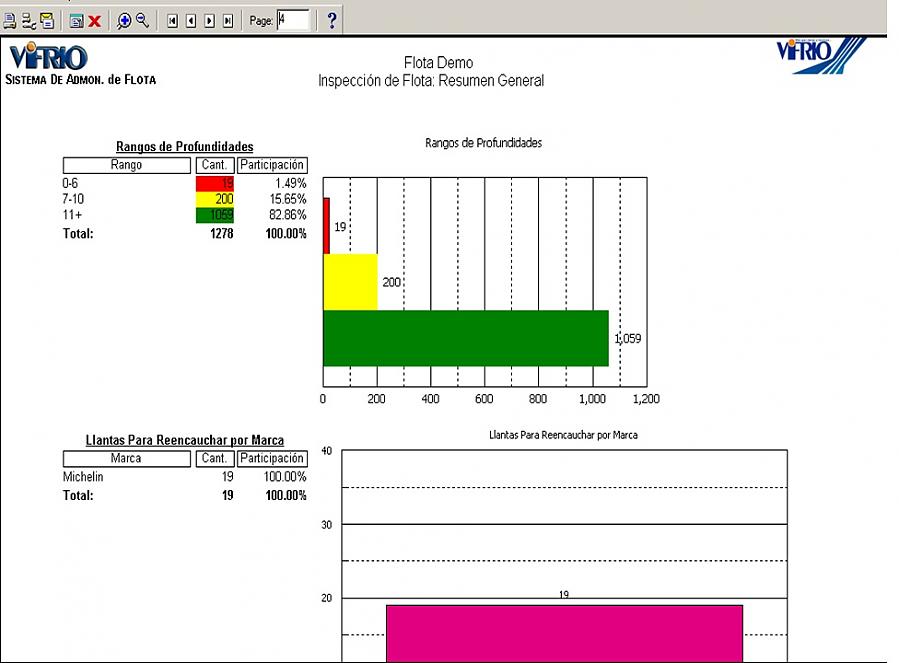Click the "Llantas Para Reencauchar por Marca" chart title
This screenshot has height=663, width=899.
[563, 435]
